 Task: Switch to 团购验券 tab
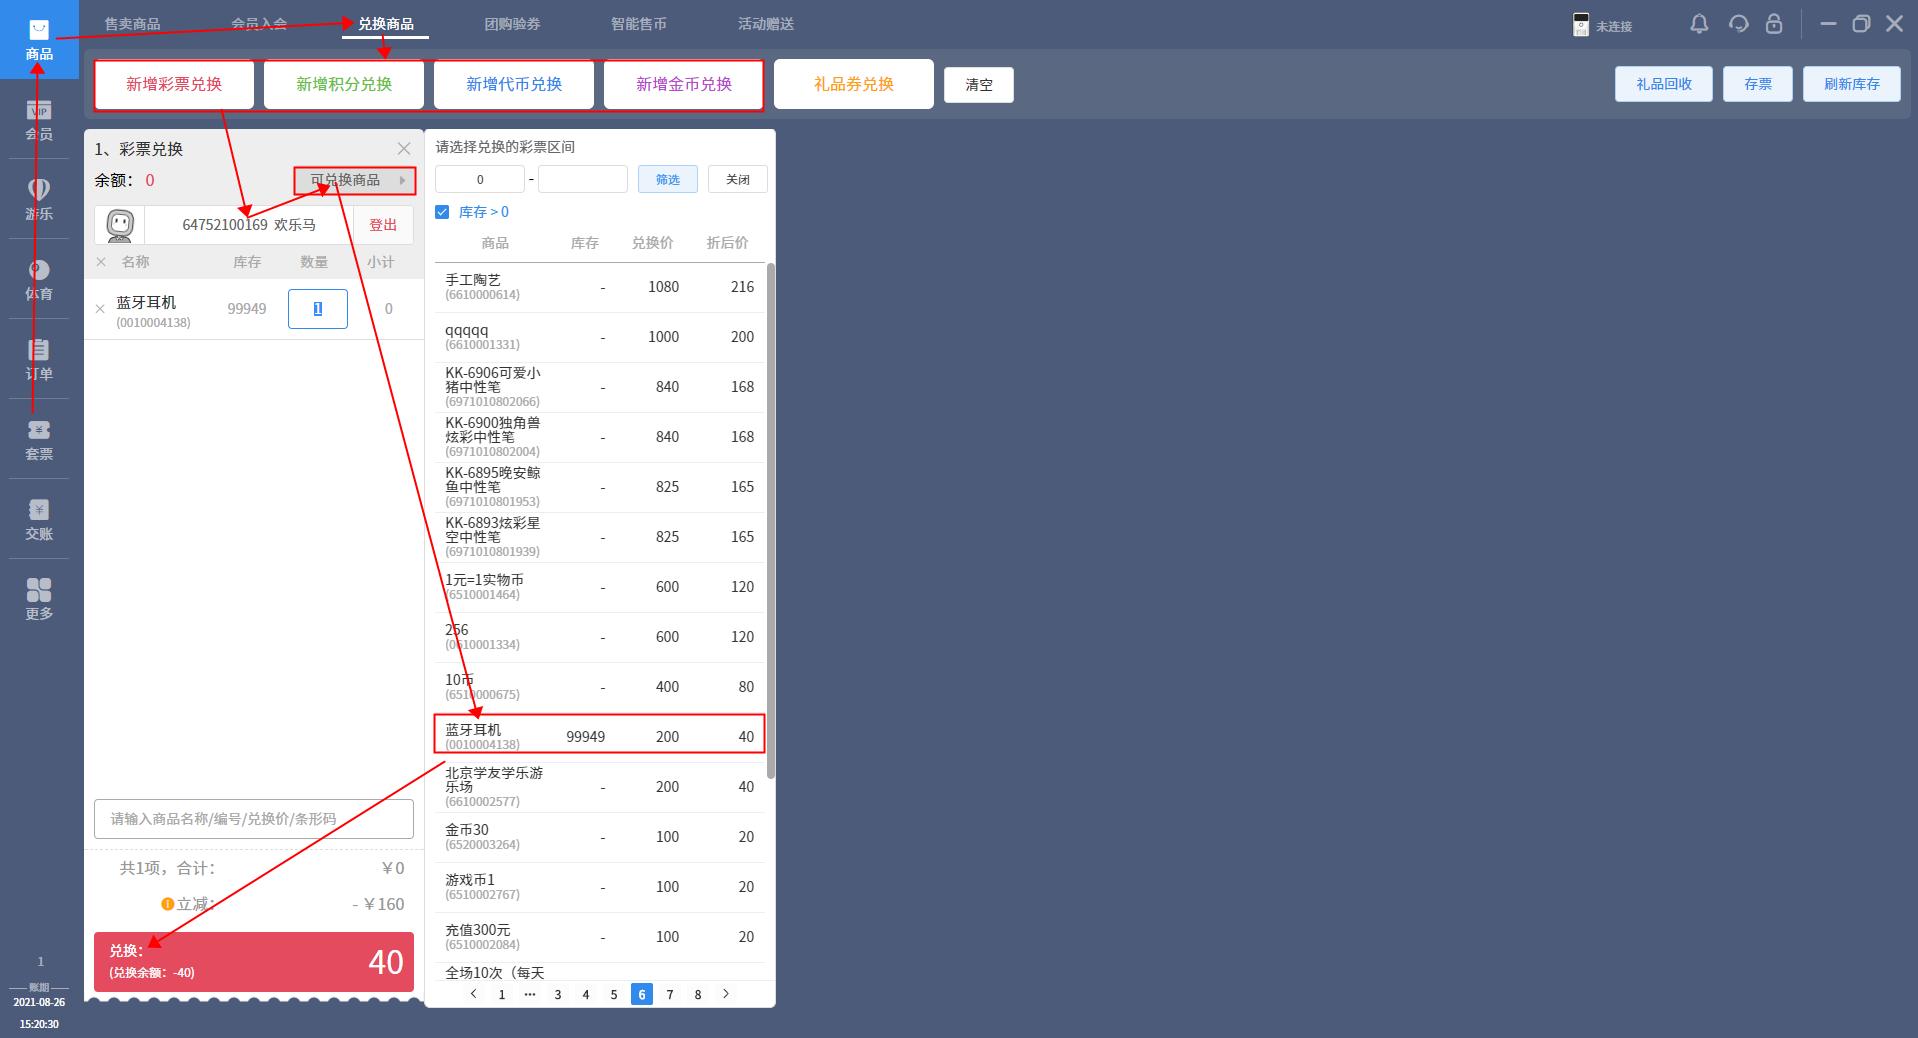(x=513, y=24)
